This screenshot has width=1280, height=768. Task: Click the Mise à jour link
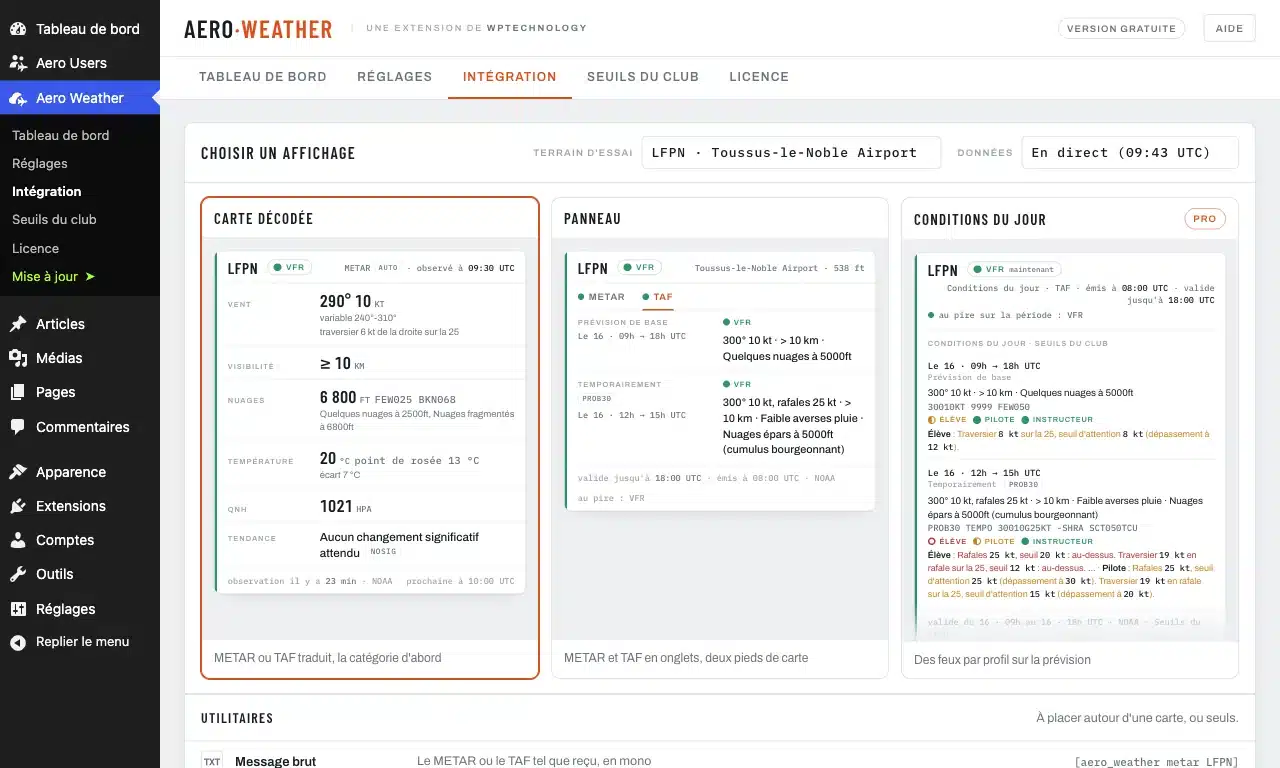click(53, 276)
